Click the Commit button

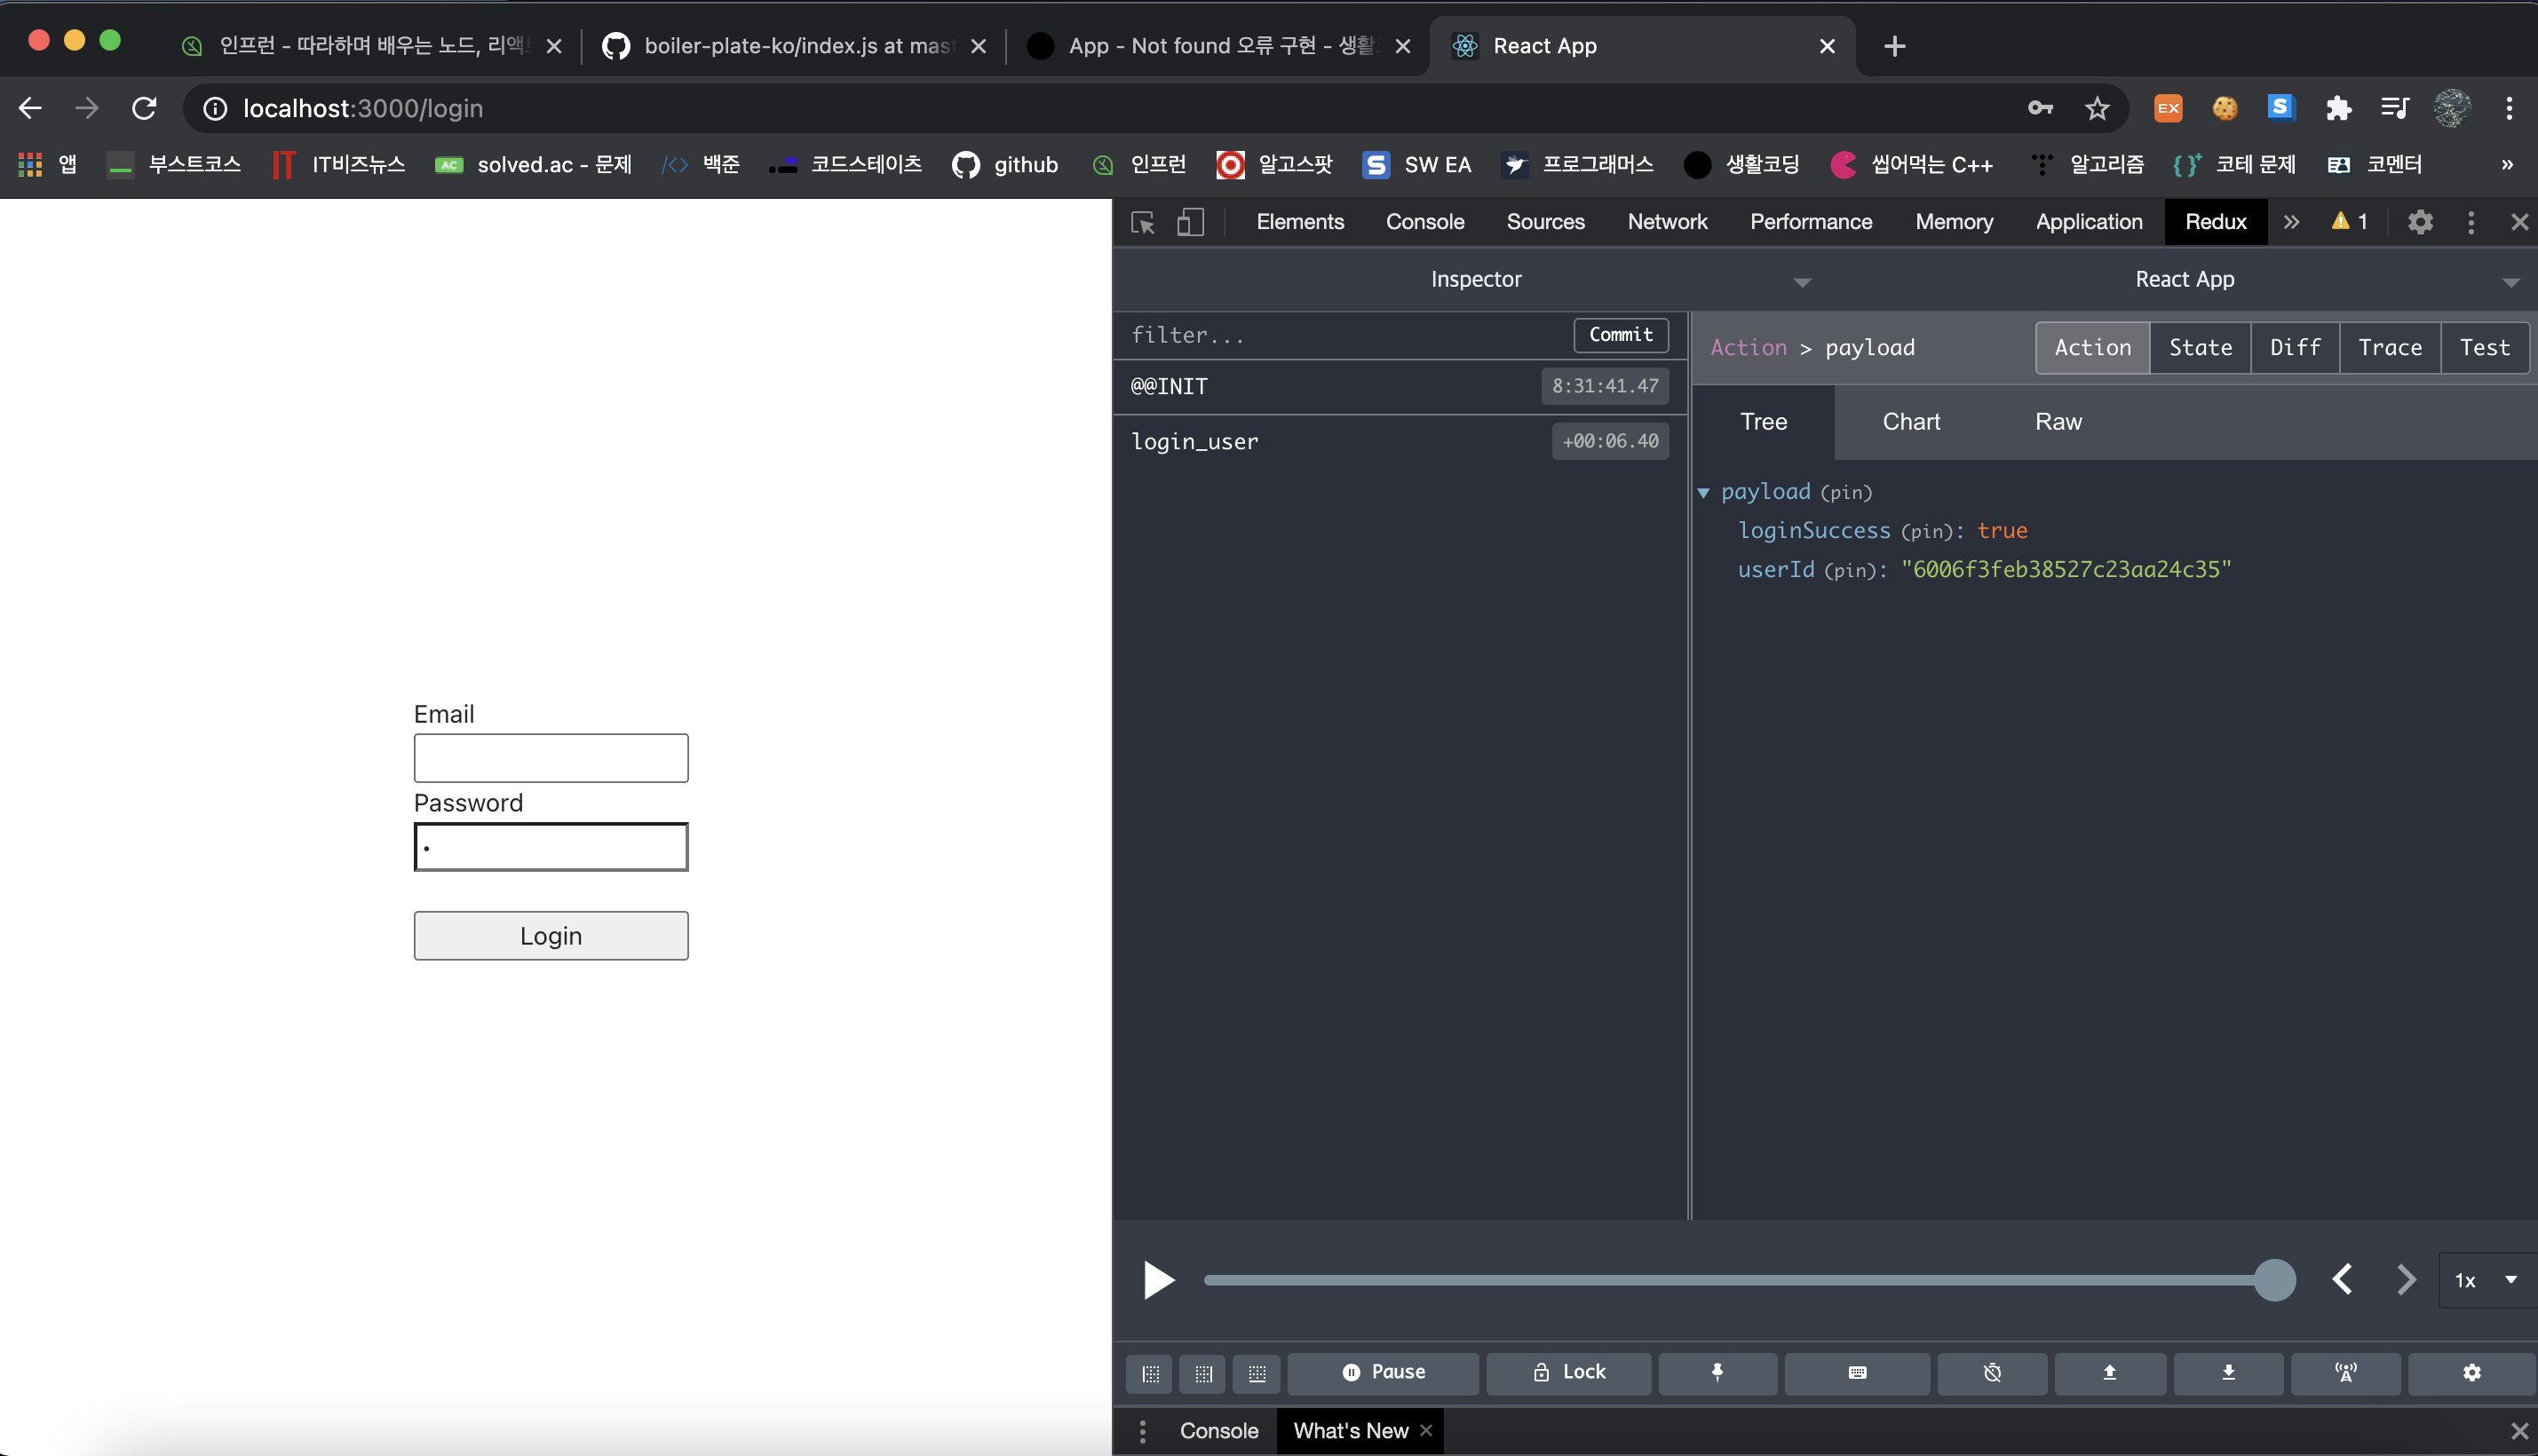pyautogui.click(x=1620, y=335)
